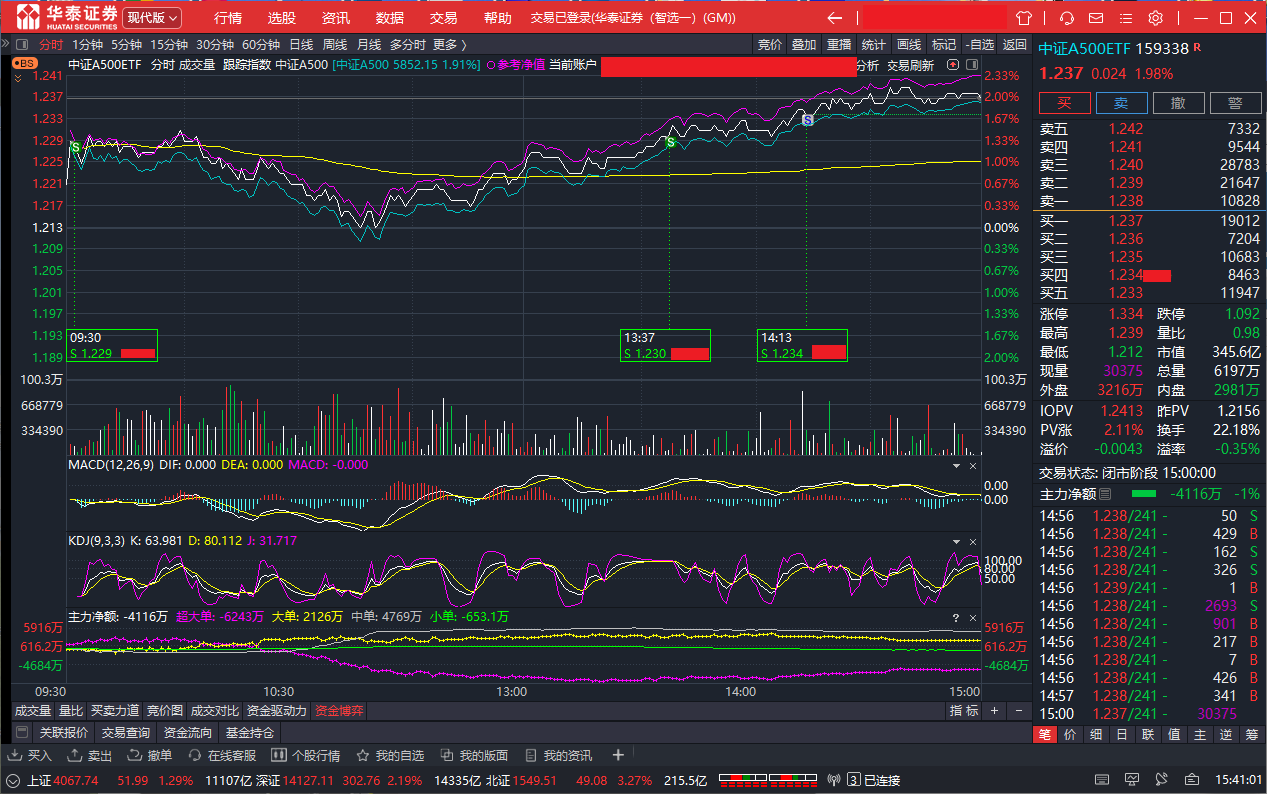Open the skin theme shirt icon
The height and width of the screenshot is (794, 1267).
click(x=1023, y=18)
